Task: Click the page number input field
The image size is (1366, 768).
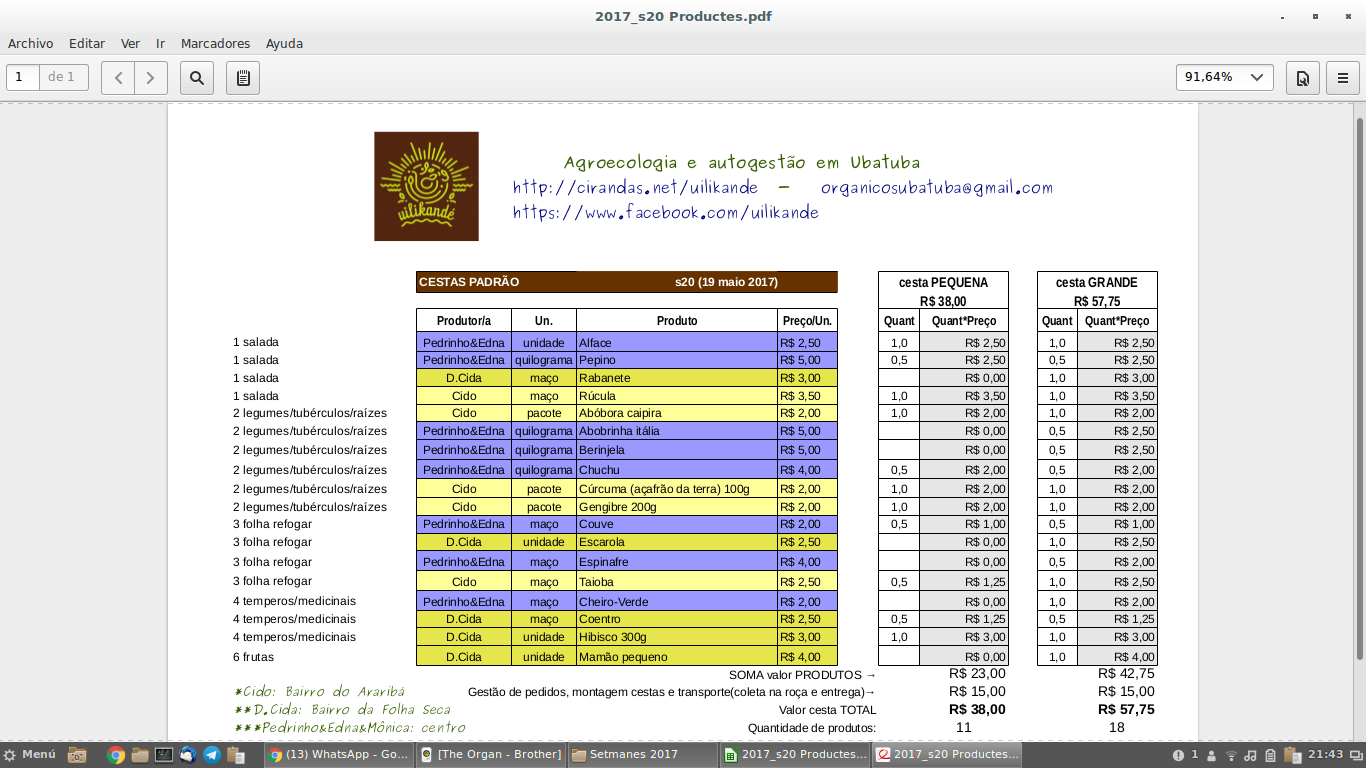Action: pos(23,77)
